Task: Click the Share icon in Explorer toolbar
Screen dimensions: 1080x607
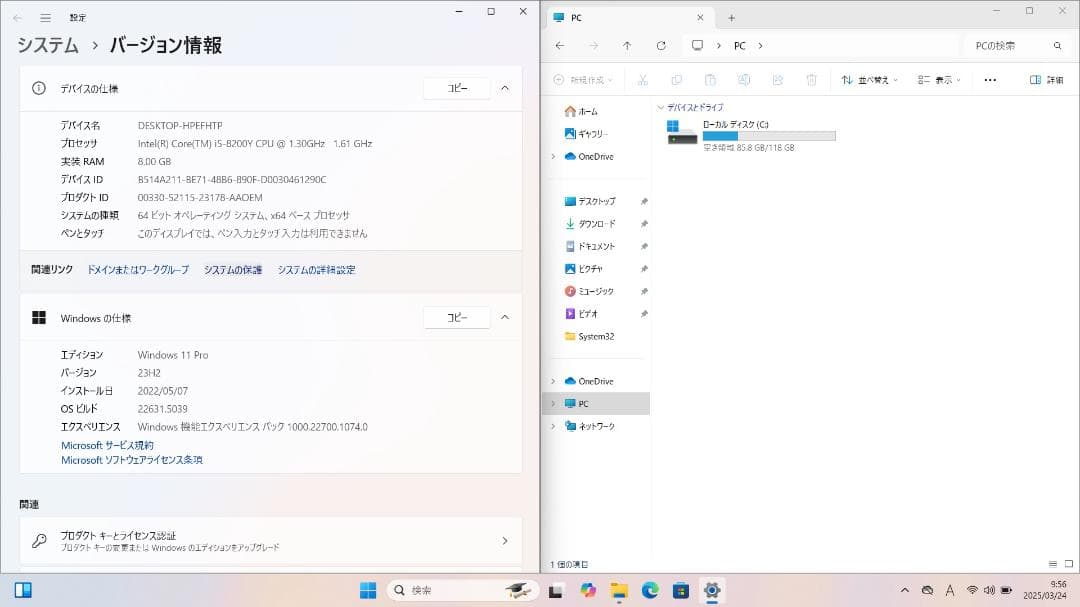Action: coord(779,79)
